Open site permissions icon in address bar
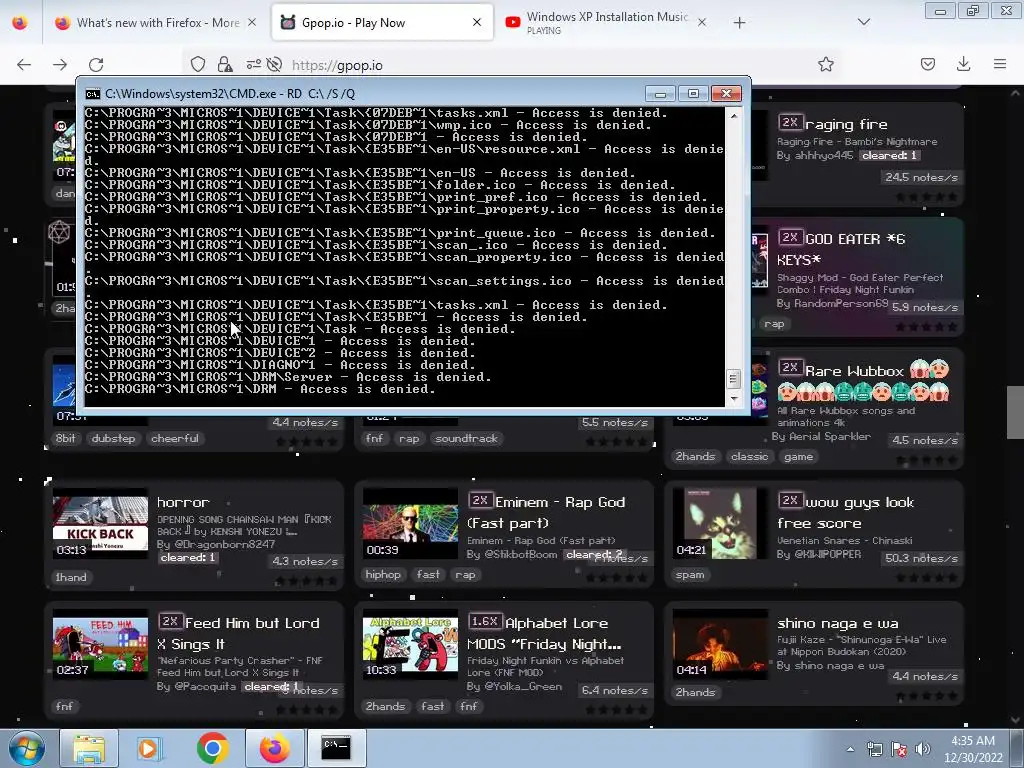This screenshot has width=1024, height=768. tap(253, 65)
